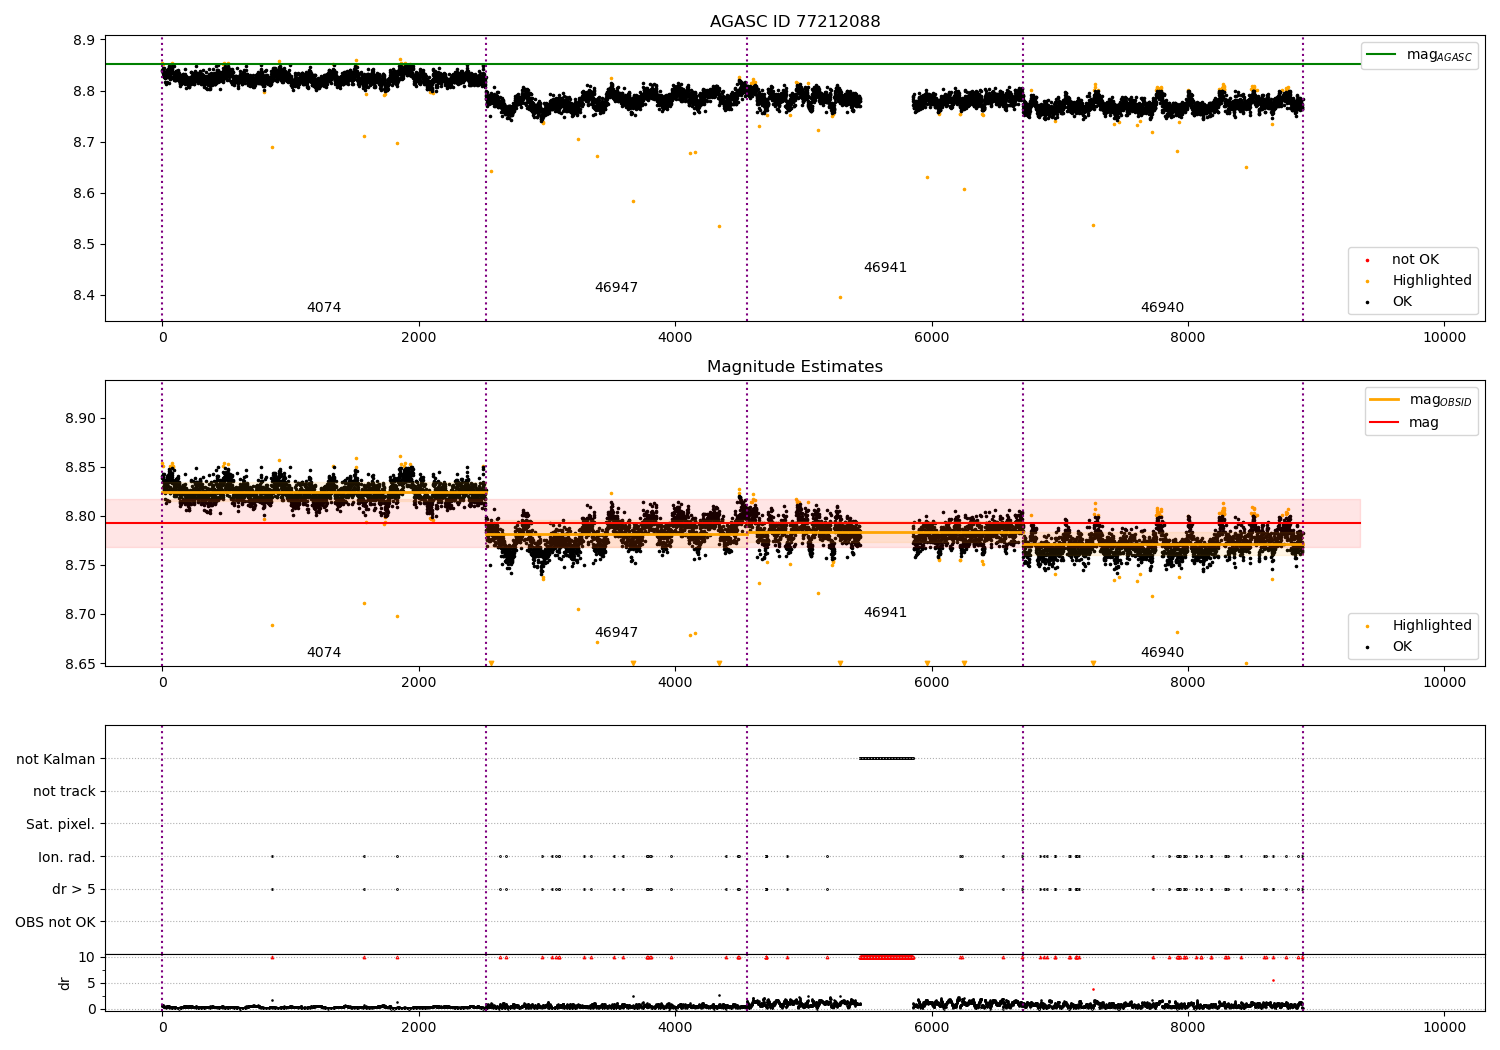Viewport: 1500px width, 1050px height.
Task: Click the 8.4 y-axis tick label
Action: click(84, 296)
